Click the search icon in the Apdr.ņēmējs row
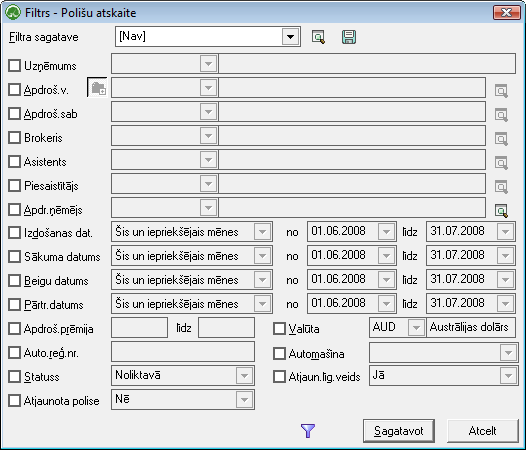The height and width of the screenshot is (450, 526). coord(501,210)
